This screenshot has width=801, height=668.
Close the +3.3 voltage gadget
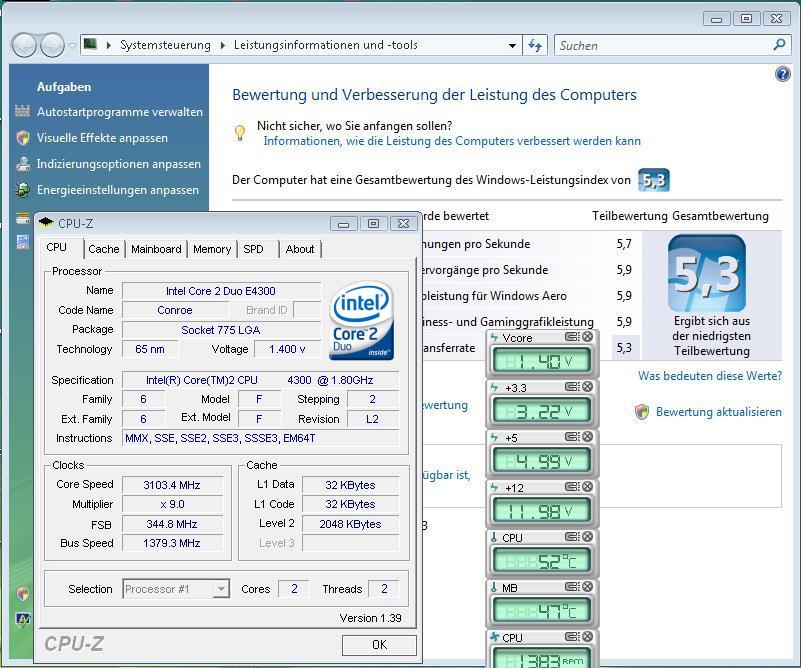pyautogui.click(x=587, y=387)
